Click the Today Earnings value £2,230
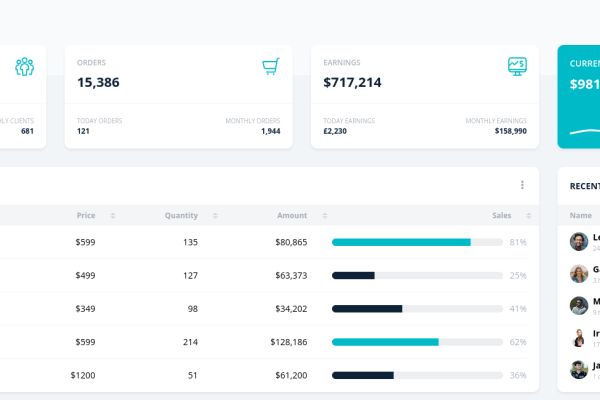Screen dimensions: 600x400 click(x=335, y=131)
